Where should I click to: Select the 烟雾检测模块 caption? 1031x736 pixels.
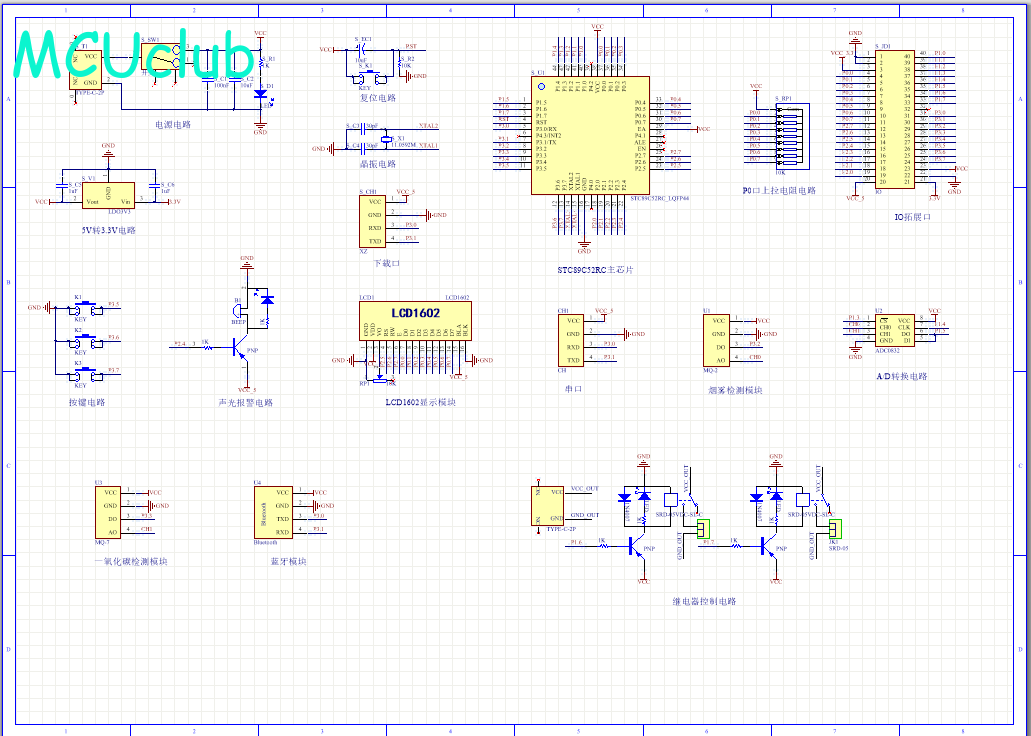click(x=735, y=391)
